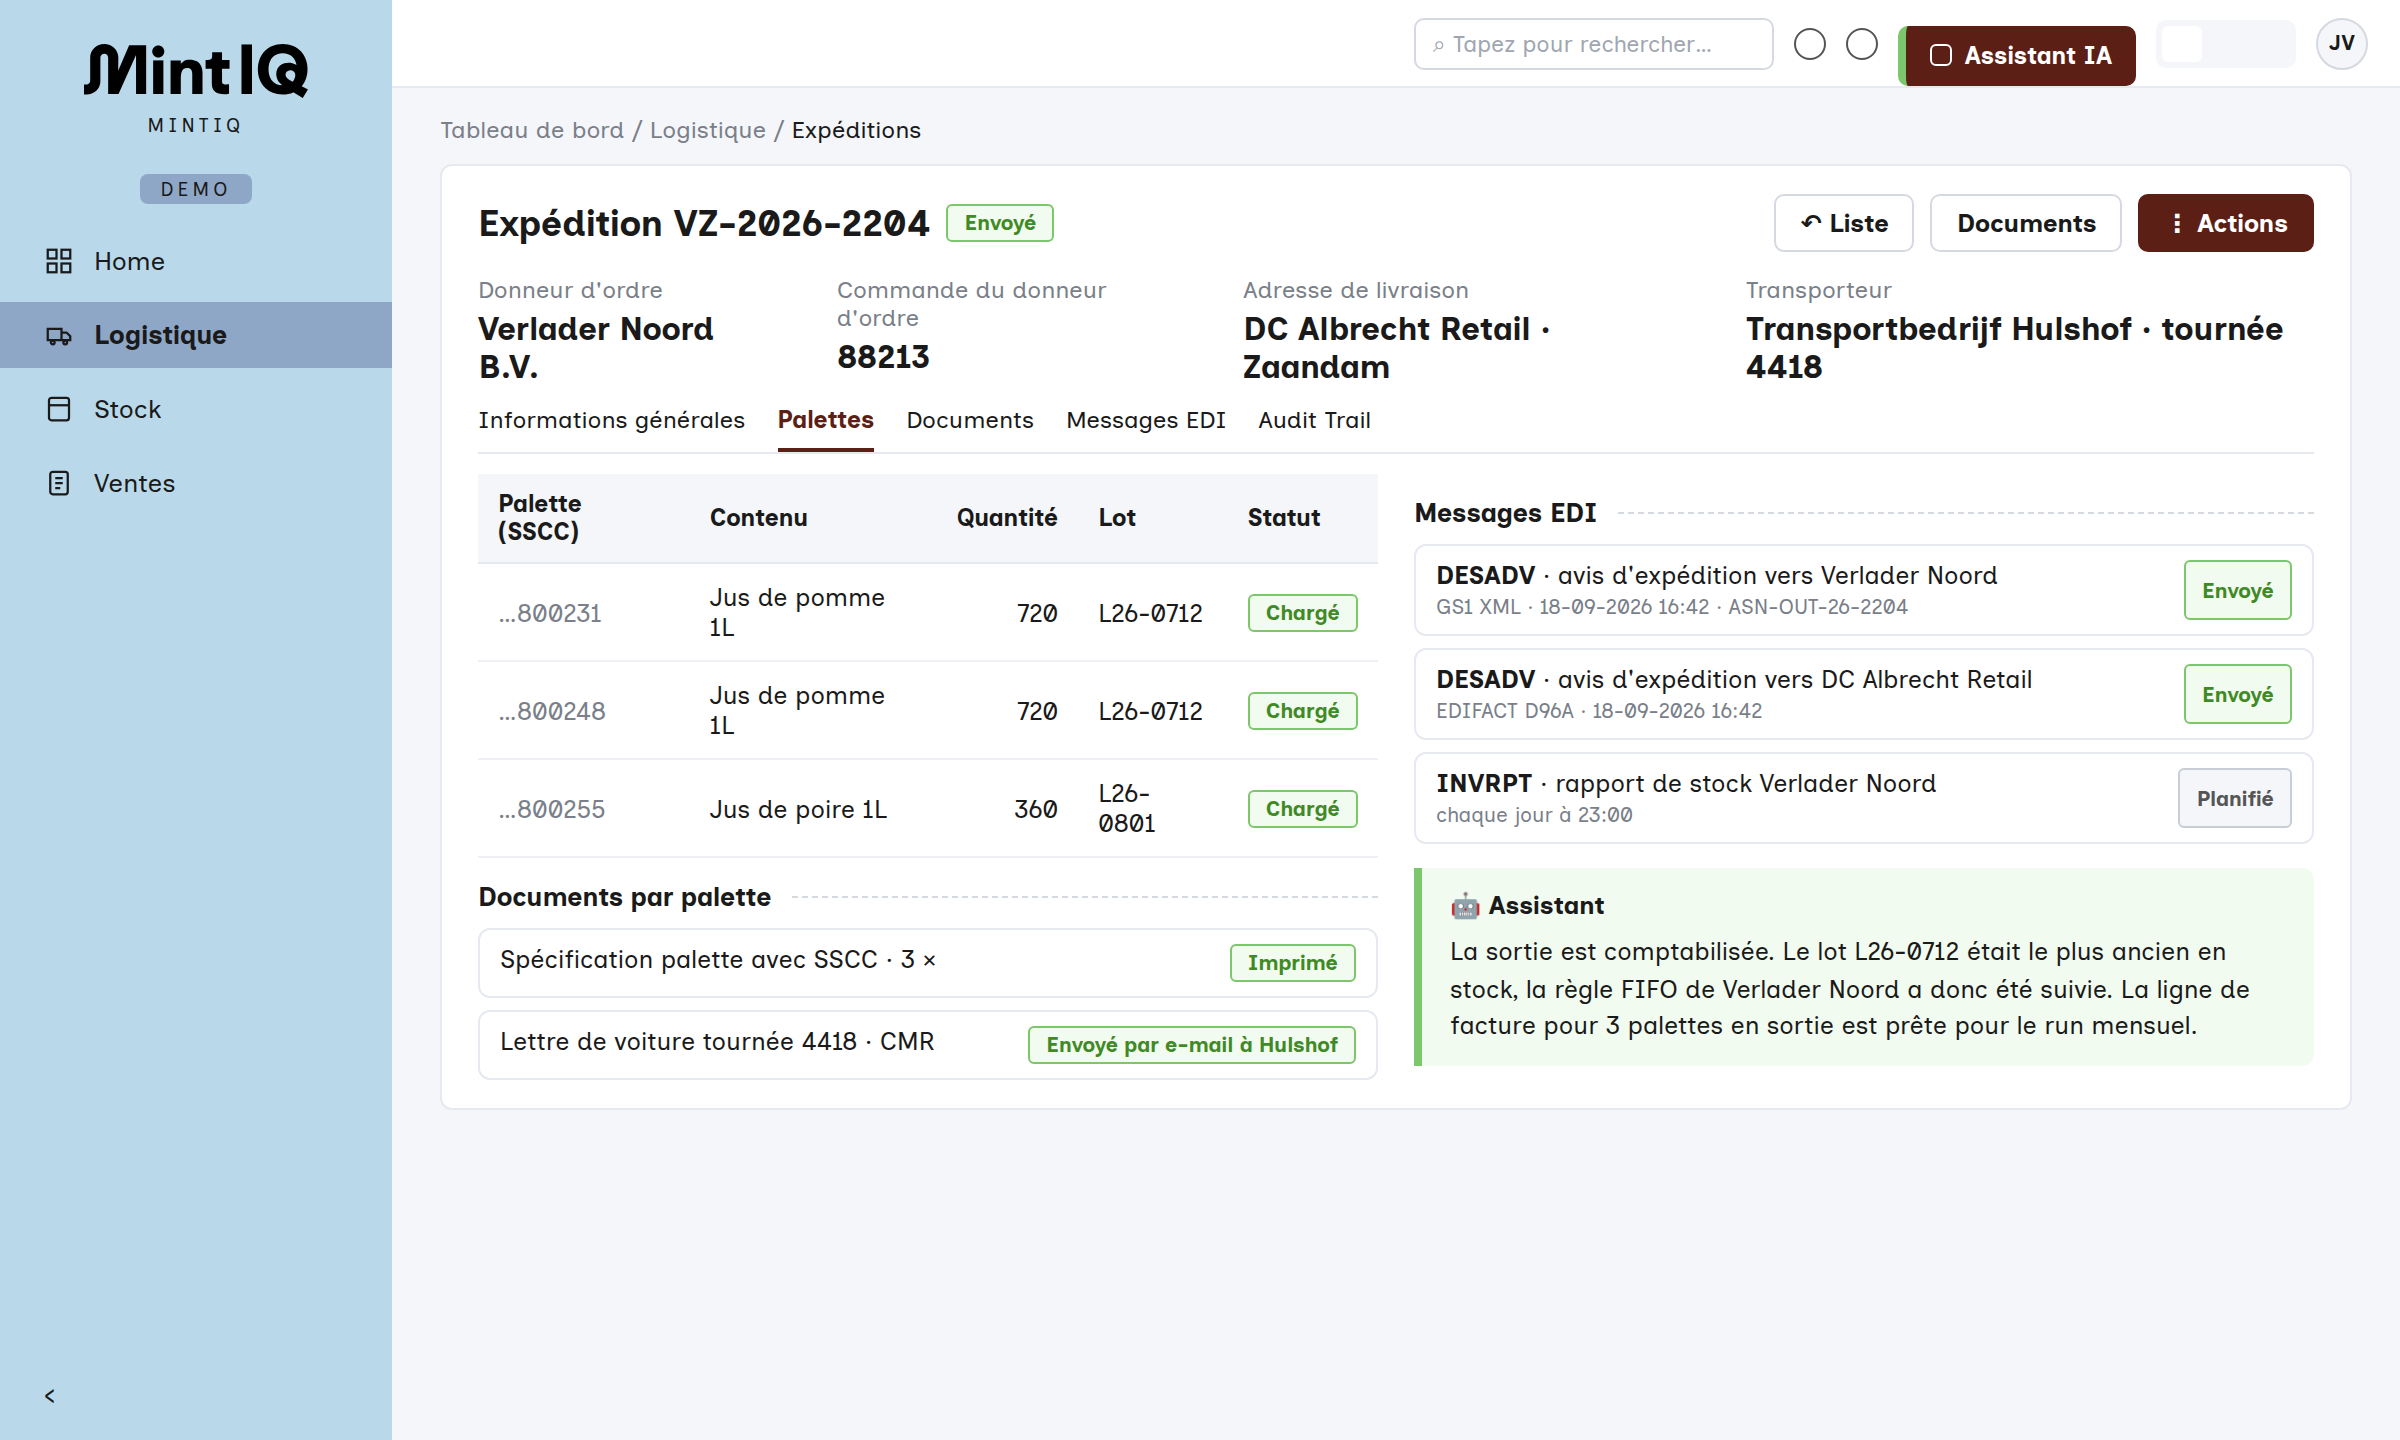Click Envoyé par e-mail à Hulshof badge

(x=1191, y=1045)
